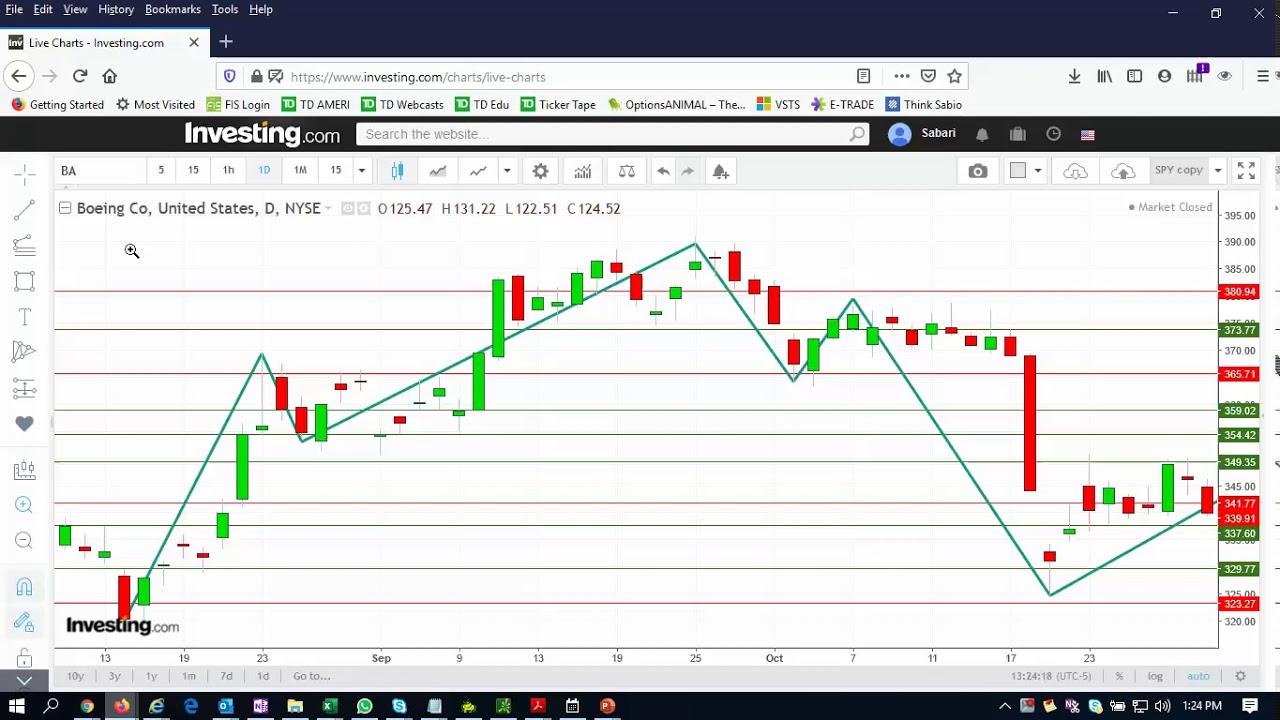Toggle log scale on price axis
Viewport: 1280px width, 720px height.
tap(1155, 676)
